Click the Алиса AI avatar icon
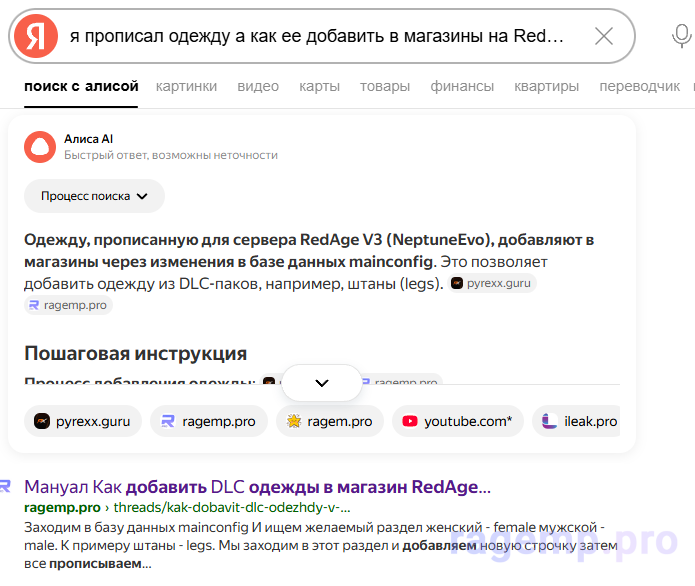 click(40, 147)
